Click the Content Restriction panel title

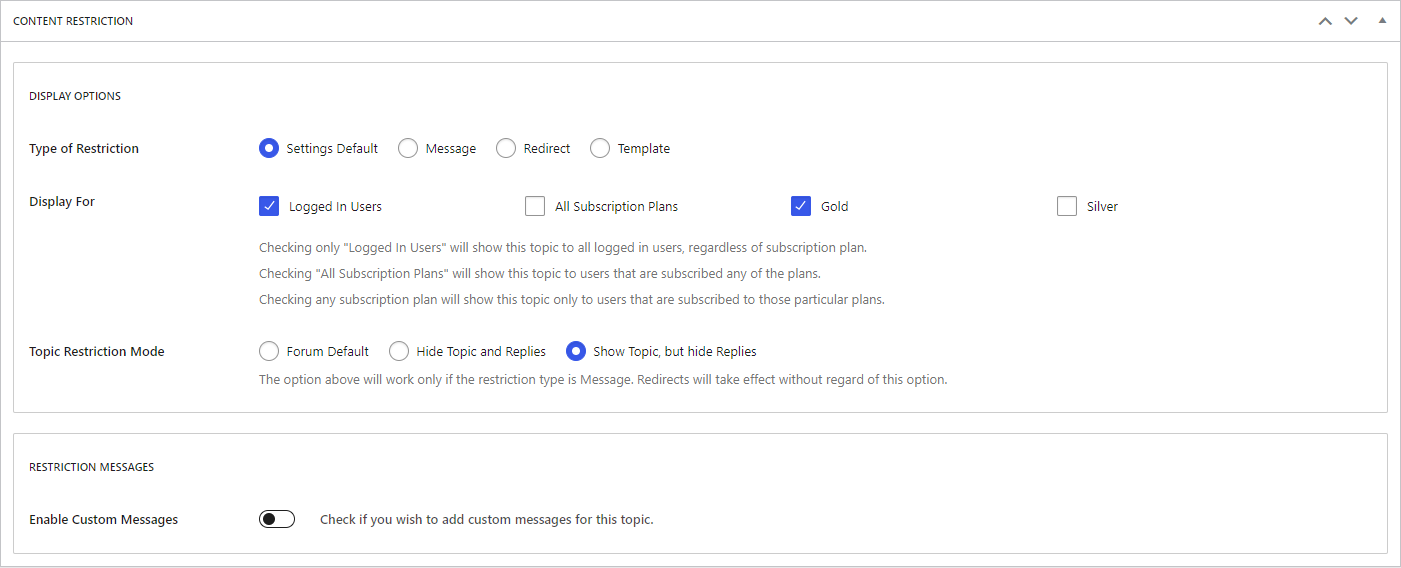pyautogui.click(x=73, y=21)
